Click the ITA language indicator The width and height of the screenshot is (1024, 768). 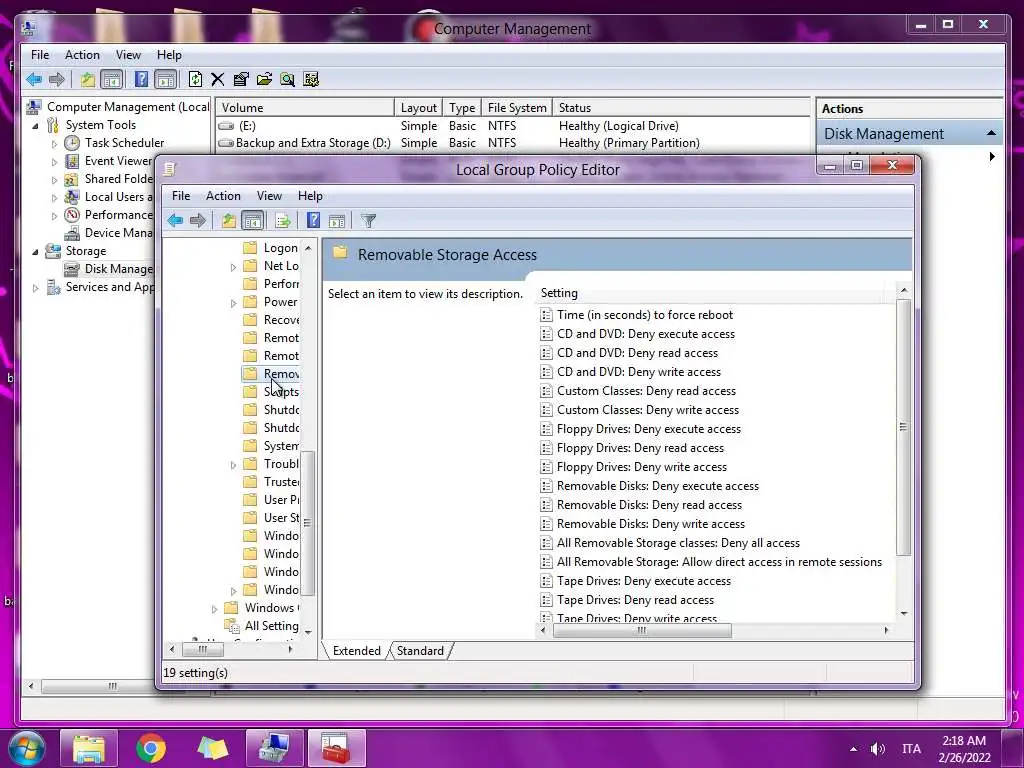point(912,749)
